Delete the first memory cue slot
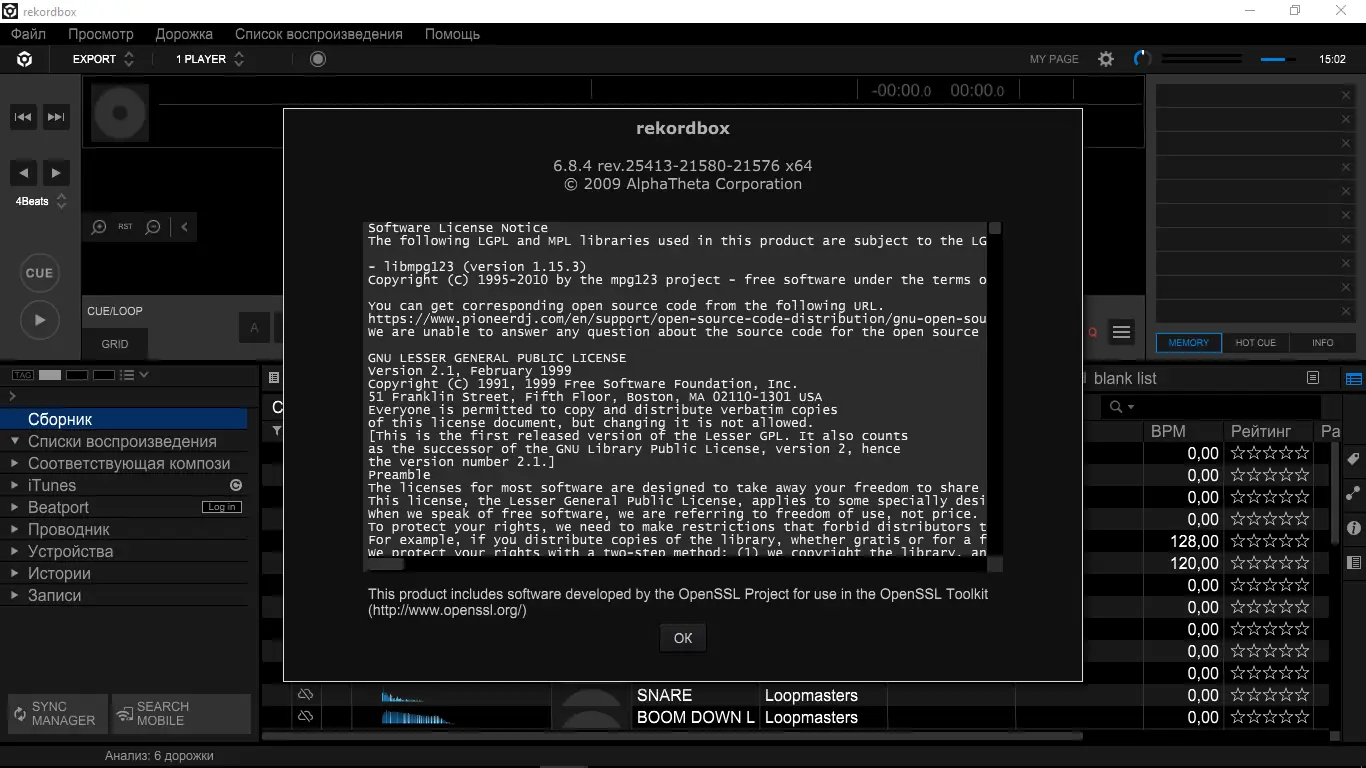1366x768 pixels. (1346, 96)
